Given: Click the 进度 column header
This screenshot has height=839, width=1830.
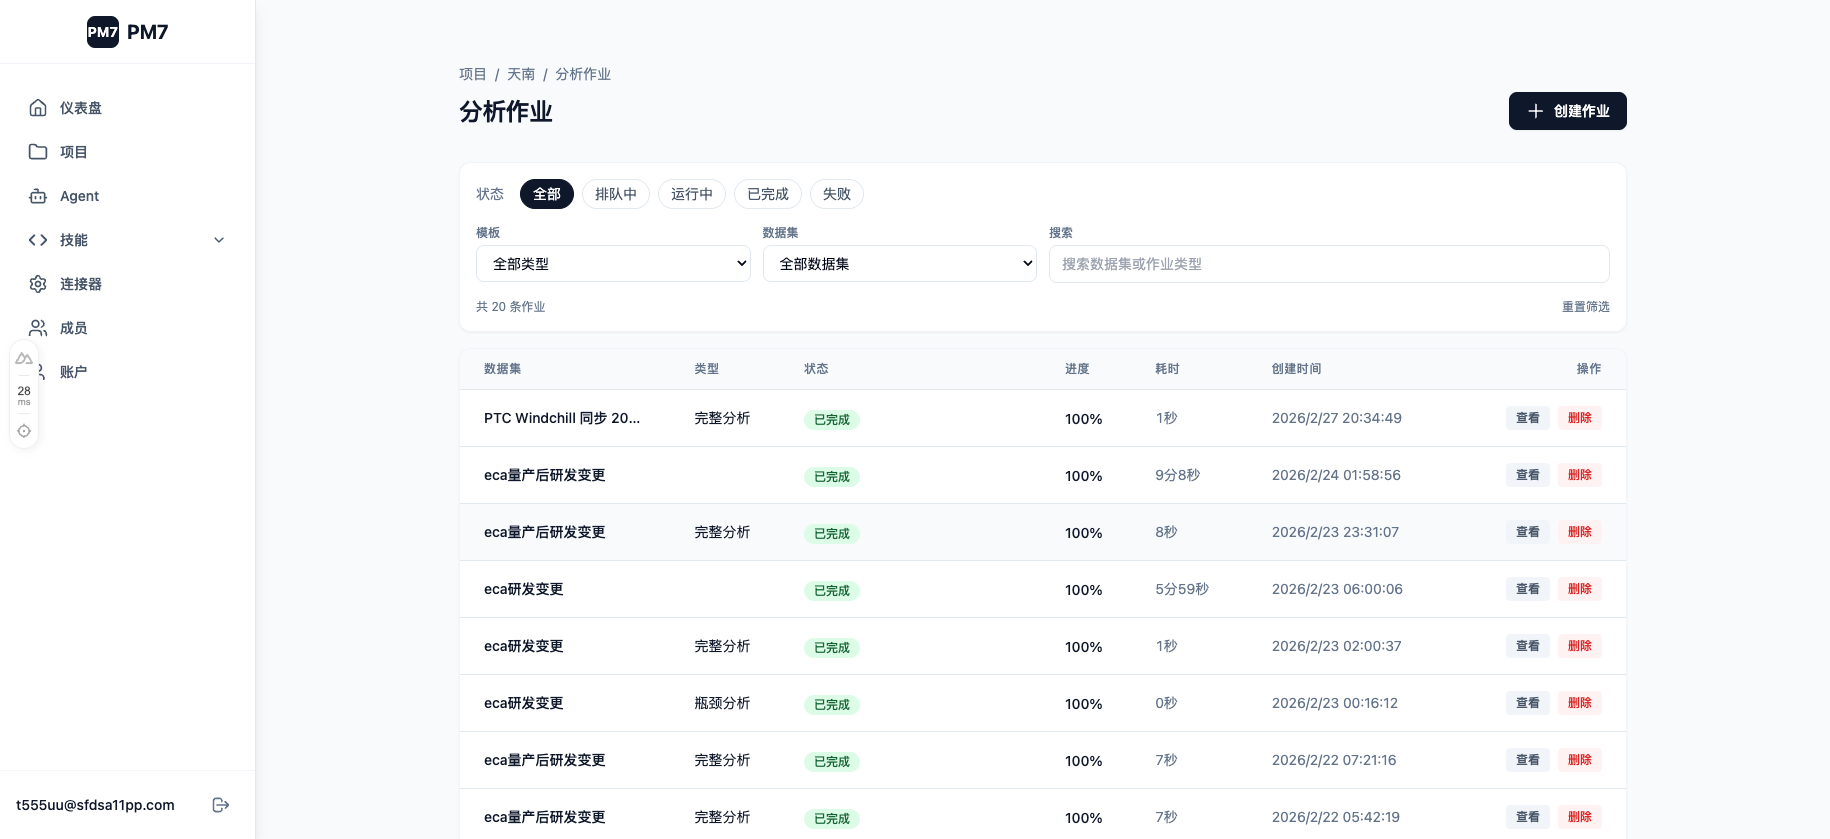Looking at the screenshot, I should pyautogui.click(x=1077, y=369).
